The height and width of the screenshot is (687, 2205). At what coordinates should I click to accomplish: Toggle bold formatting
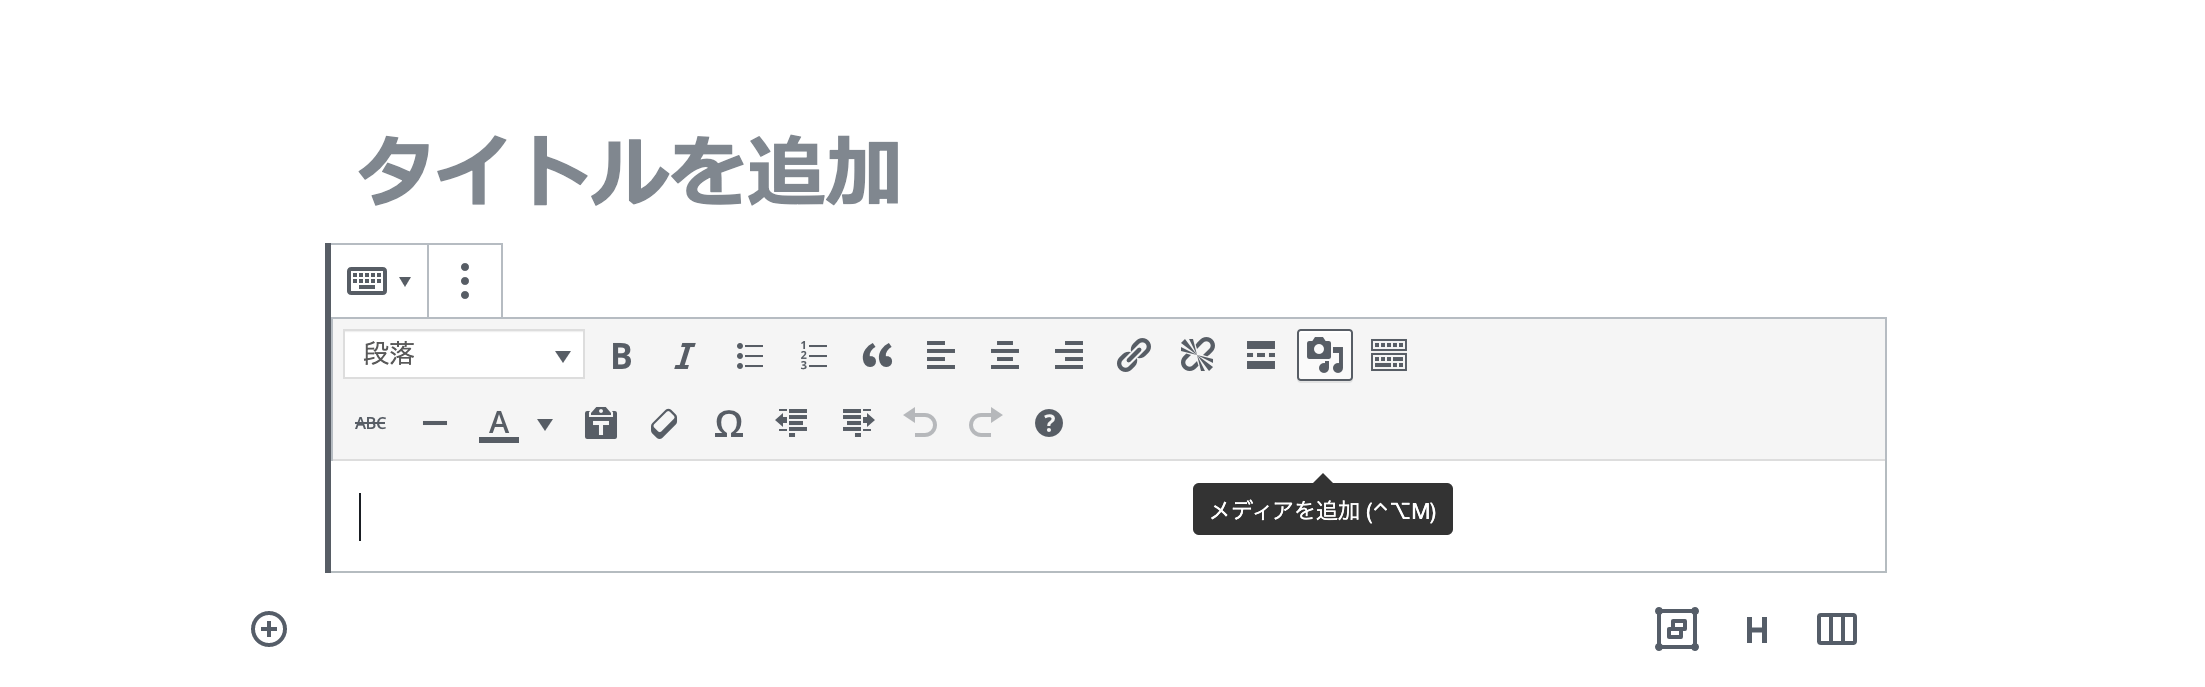click(621, 355)
